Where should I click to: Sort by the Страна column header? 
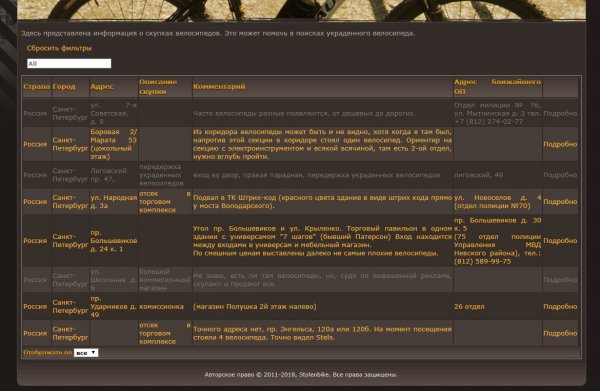pos(36,86)
